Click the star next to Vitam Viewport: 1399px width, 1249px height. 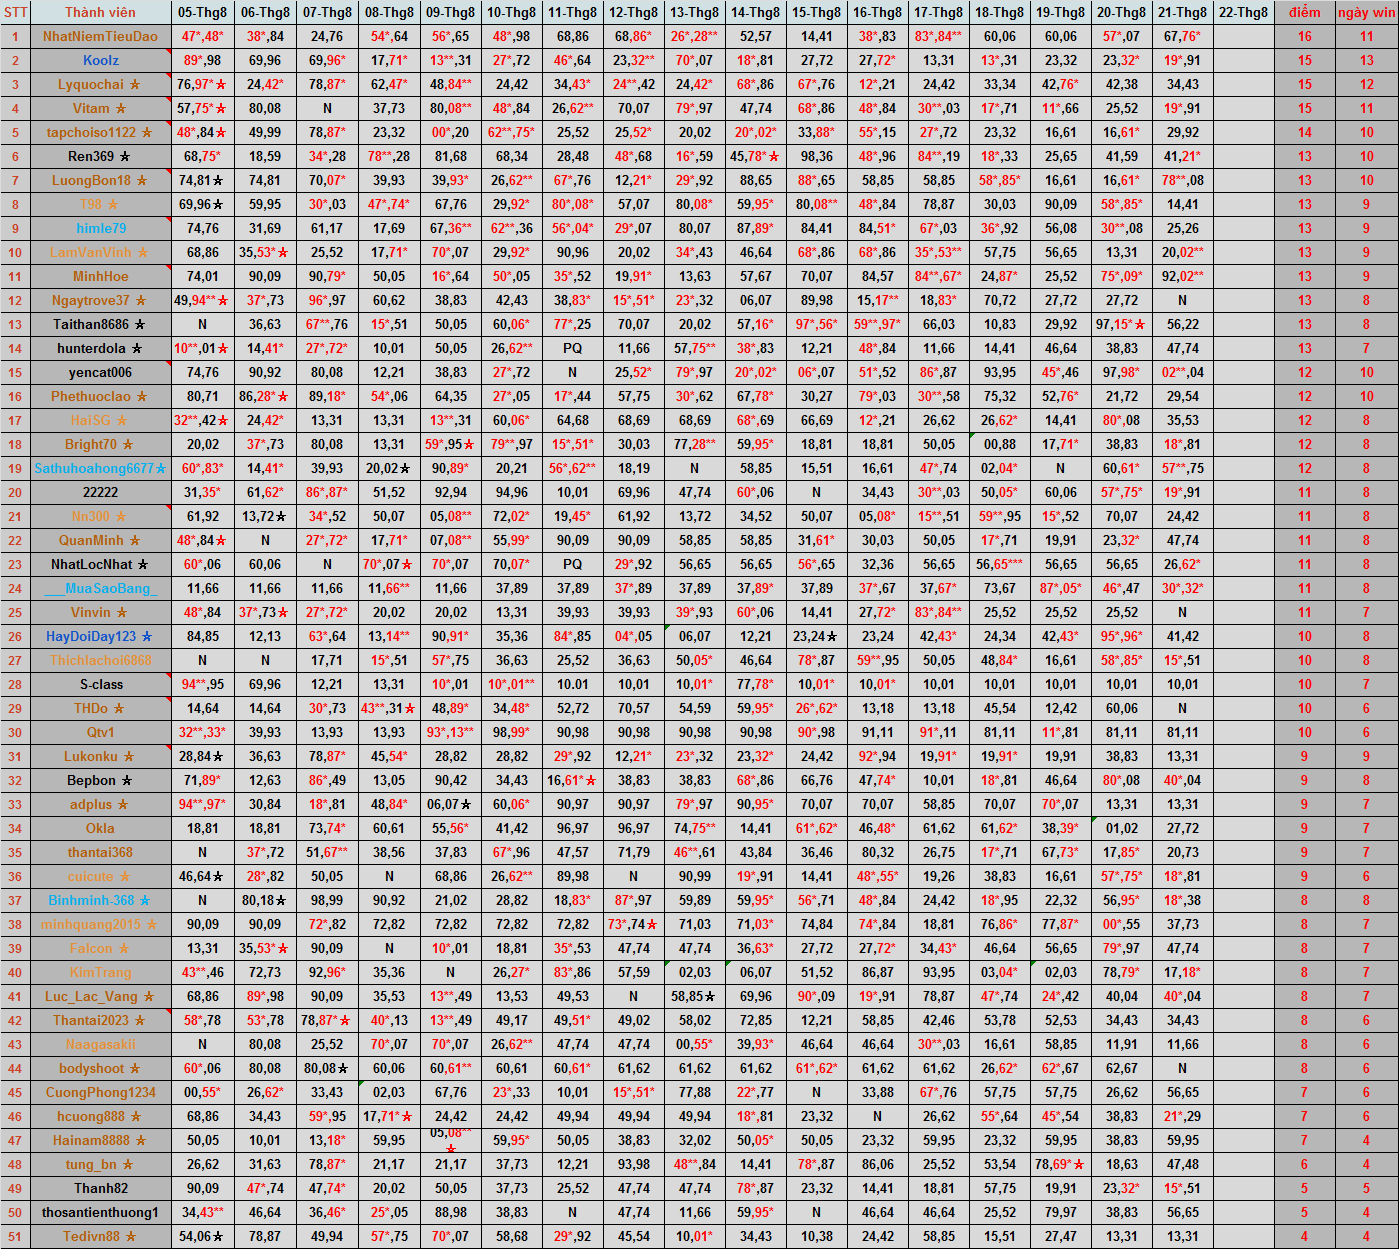point(121,109)
